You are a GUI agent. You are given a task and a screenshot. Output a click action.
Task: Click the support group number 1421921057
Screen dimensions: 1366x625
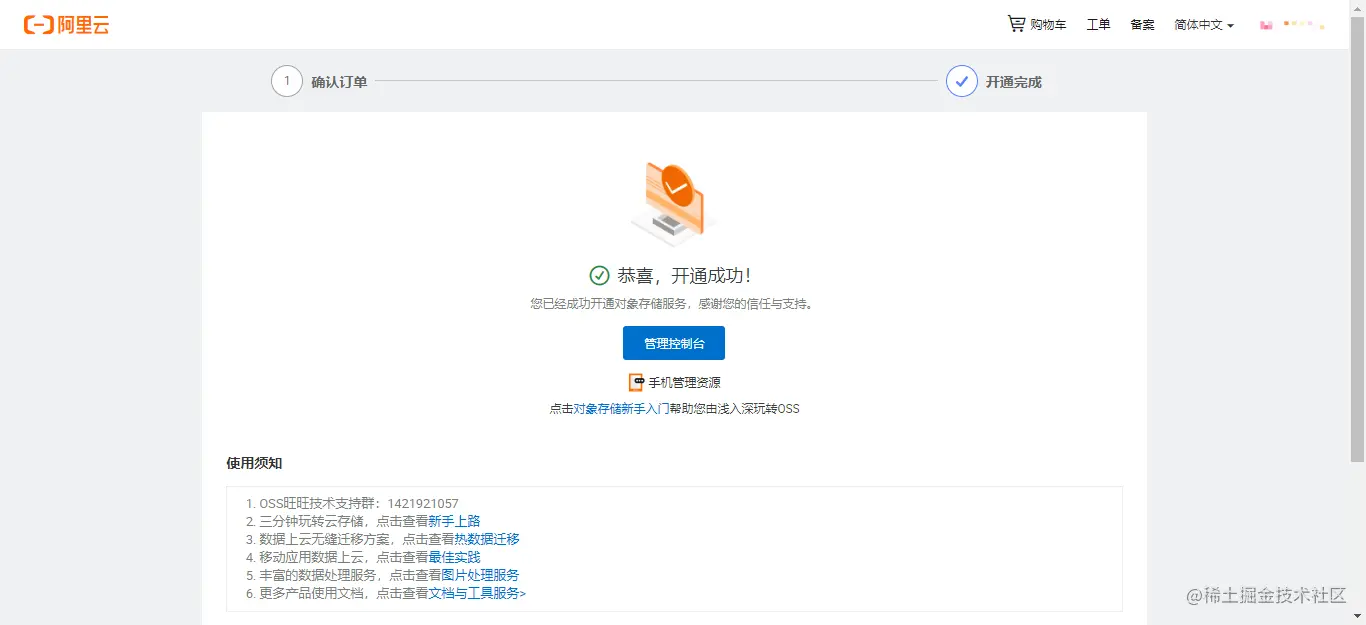tap(423, 503)
